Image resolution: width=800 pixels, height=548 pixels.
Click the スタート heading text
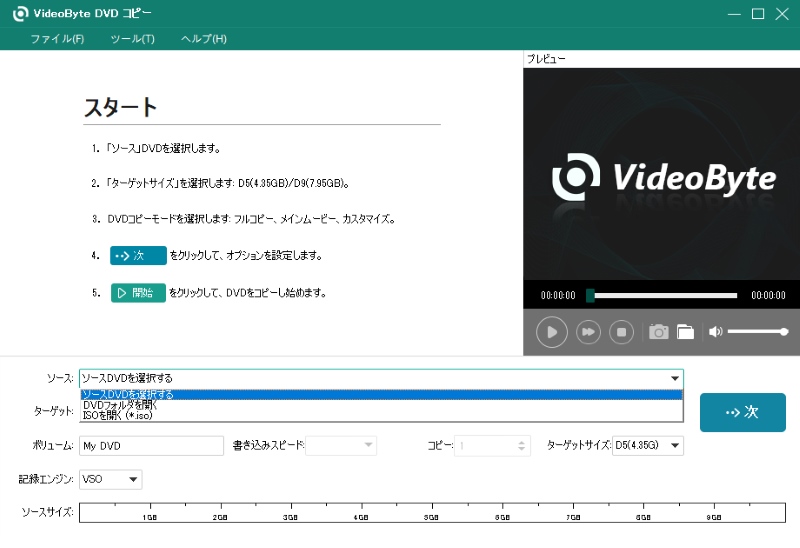click(x=120, y=108)
